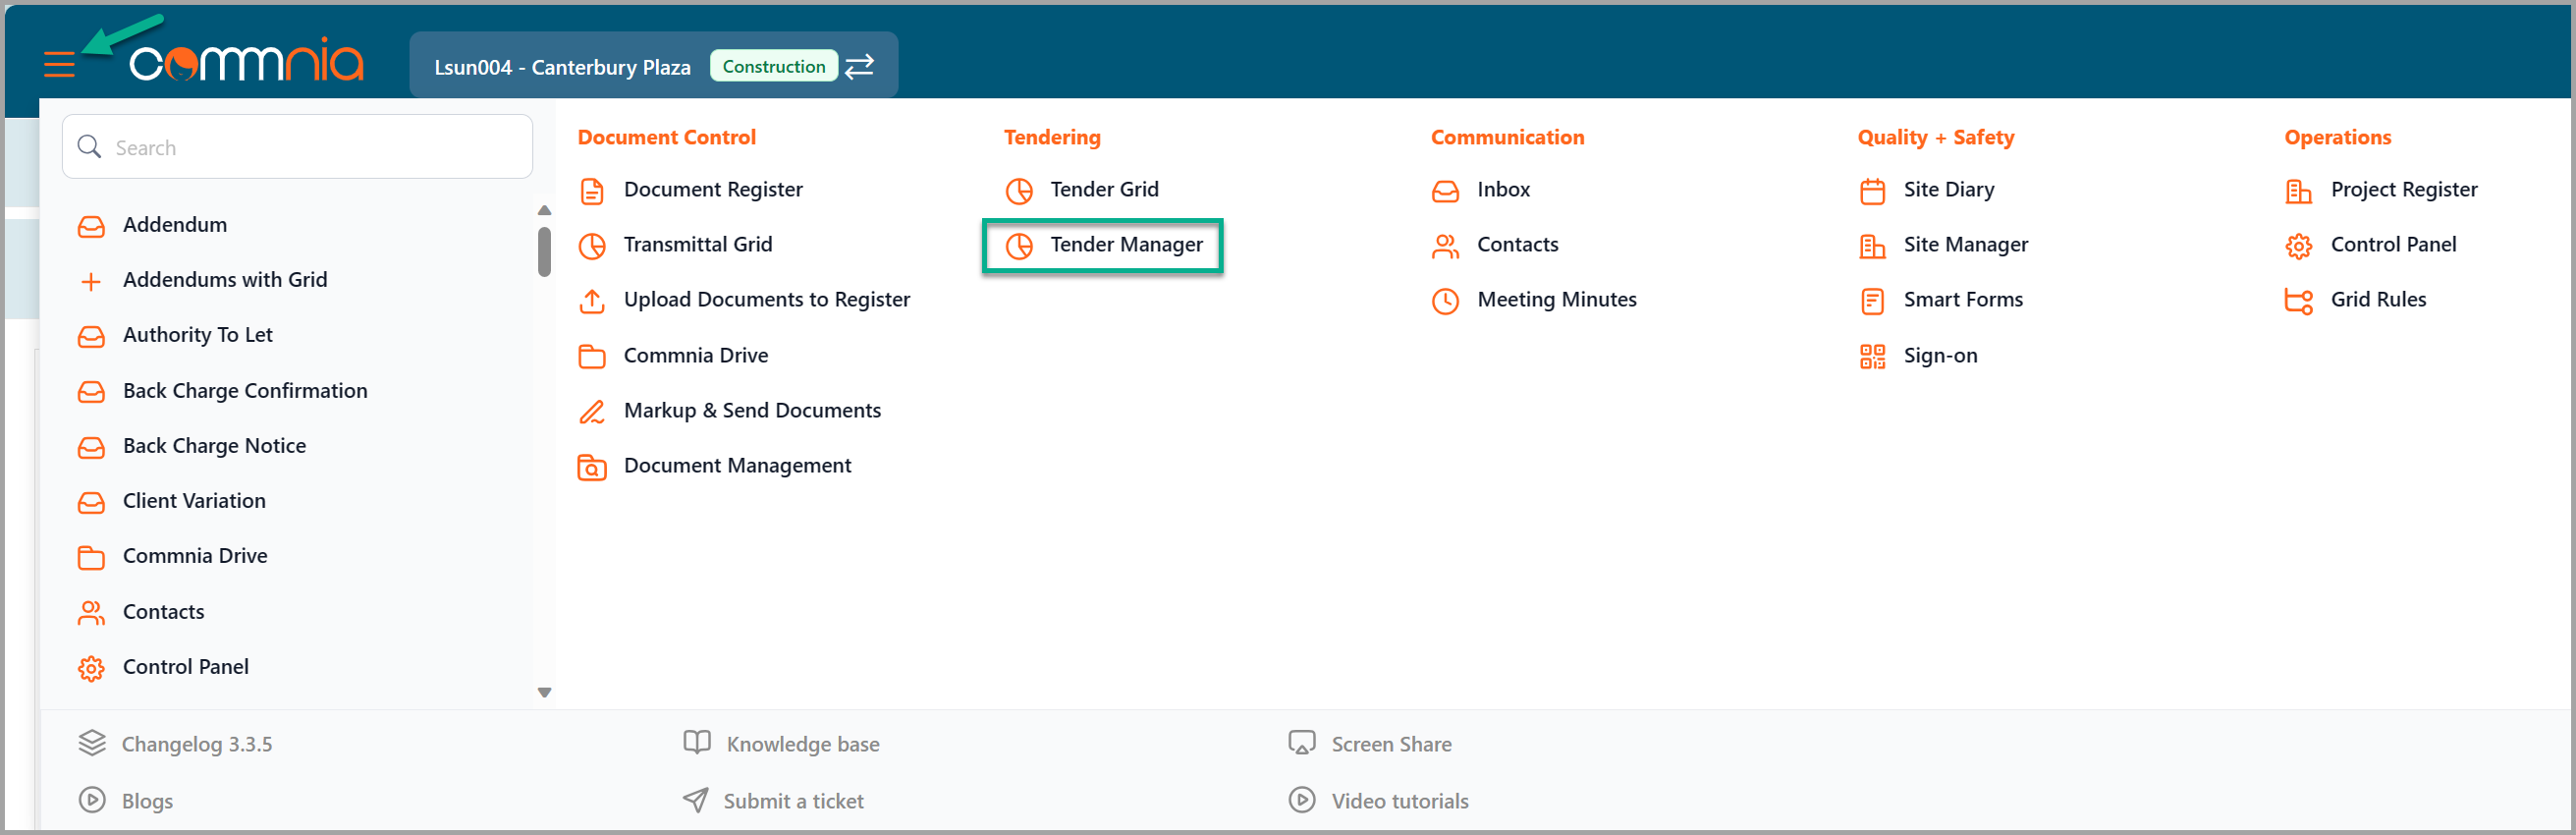The width and height of the screenshot is (2576, 835).
Task: Click the Meeting Minutes clock icon
Action: click(1446, 301)
